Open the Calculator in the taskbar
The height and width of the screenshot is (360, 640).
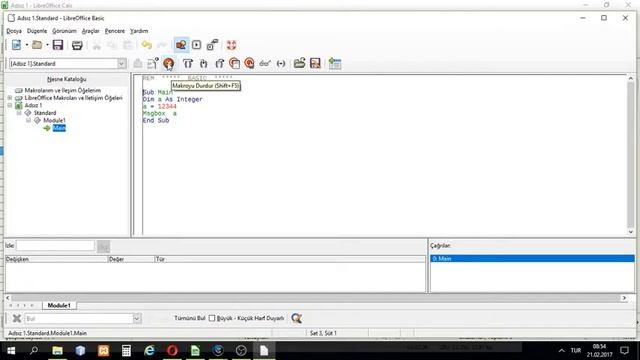[x=126, y=351]
